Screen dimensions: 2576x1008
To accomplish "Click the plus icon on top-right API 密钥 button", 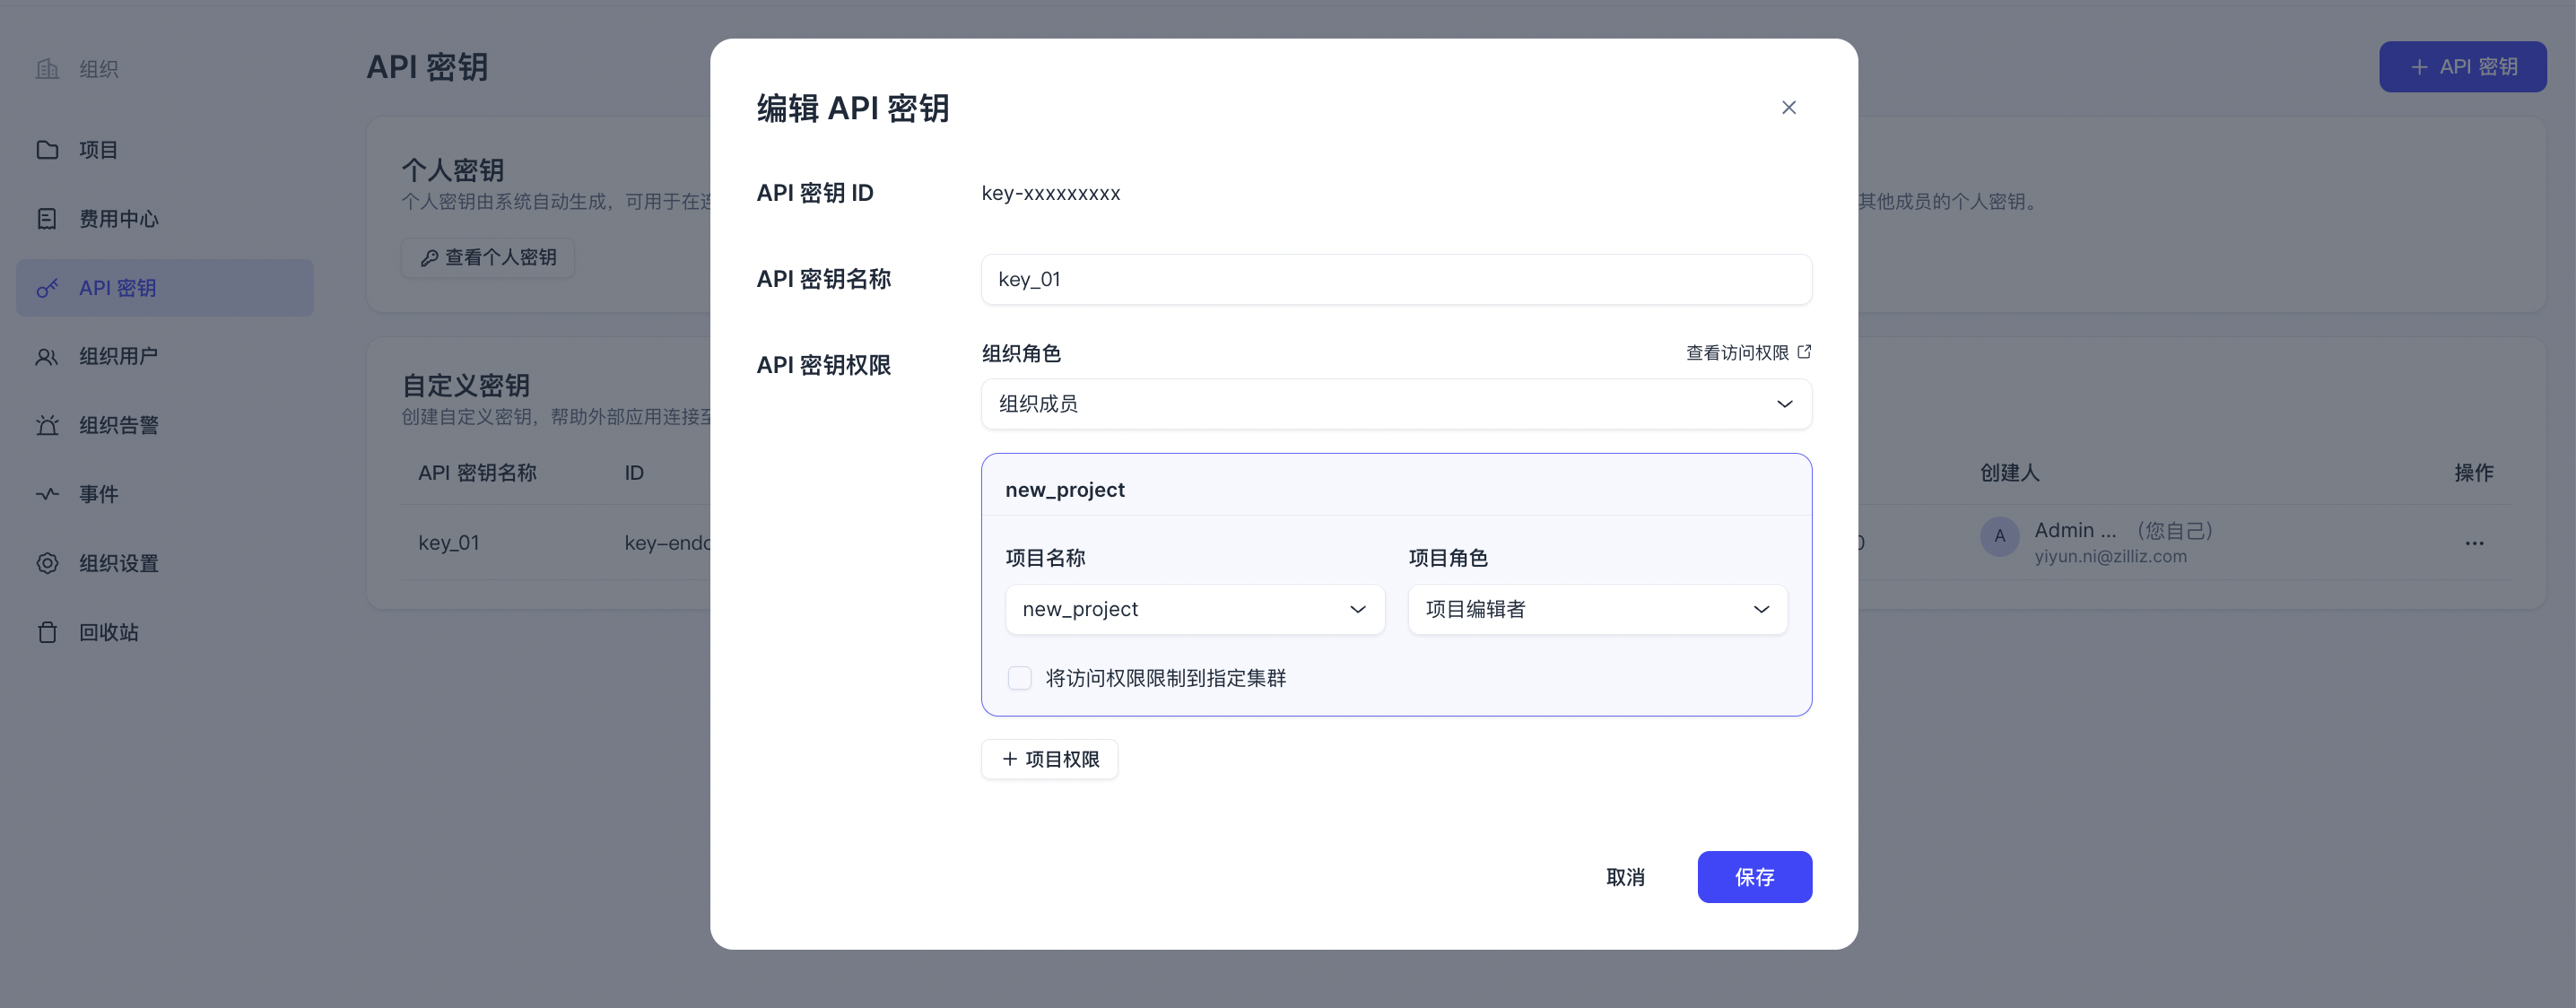I will (2419, 67).
